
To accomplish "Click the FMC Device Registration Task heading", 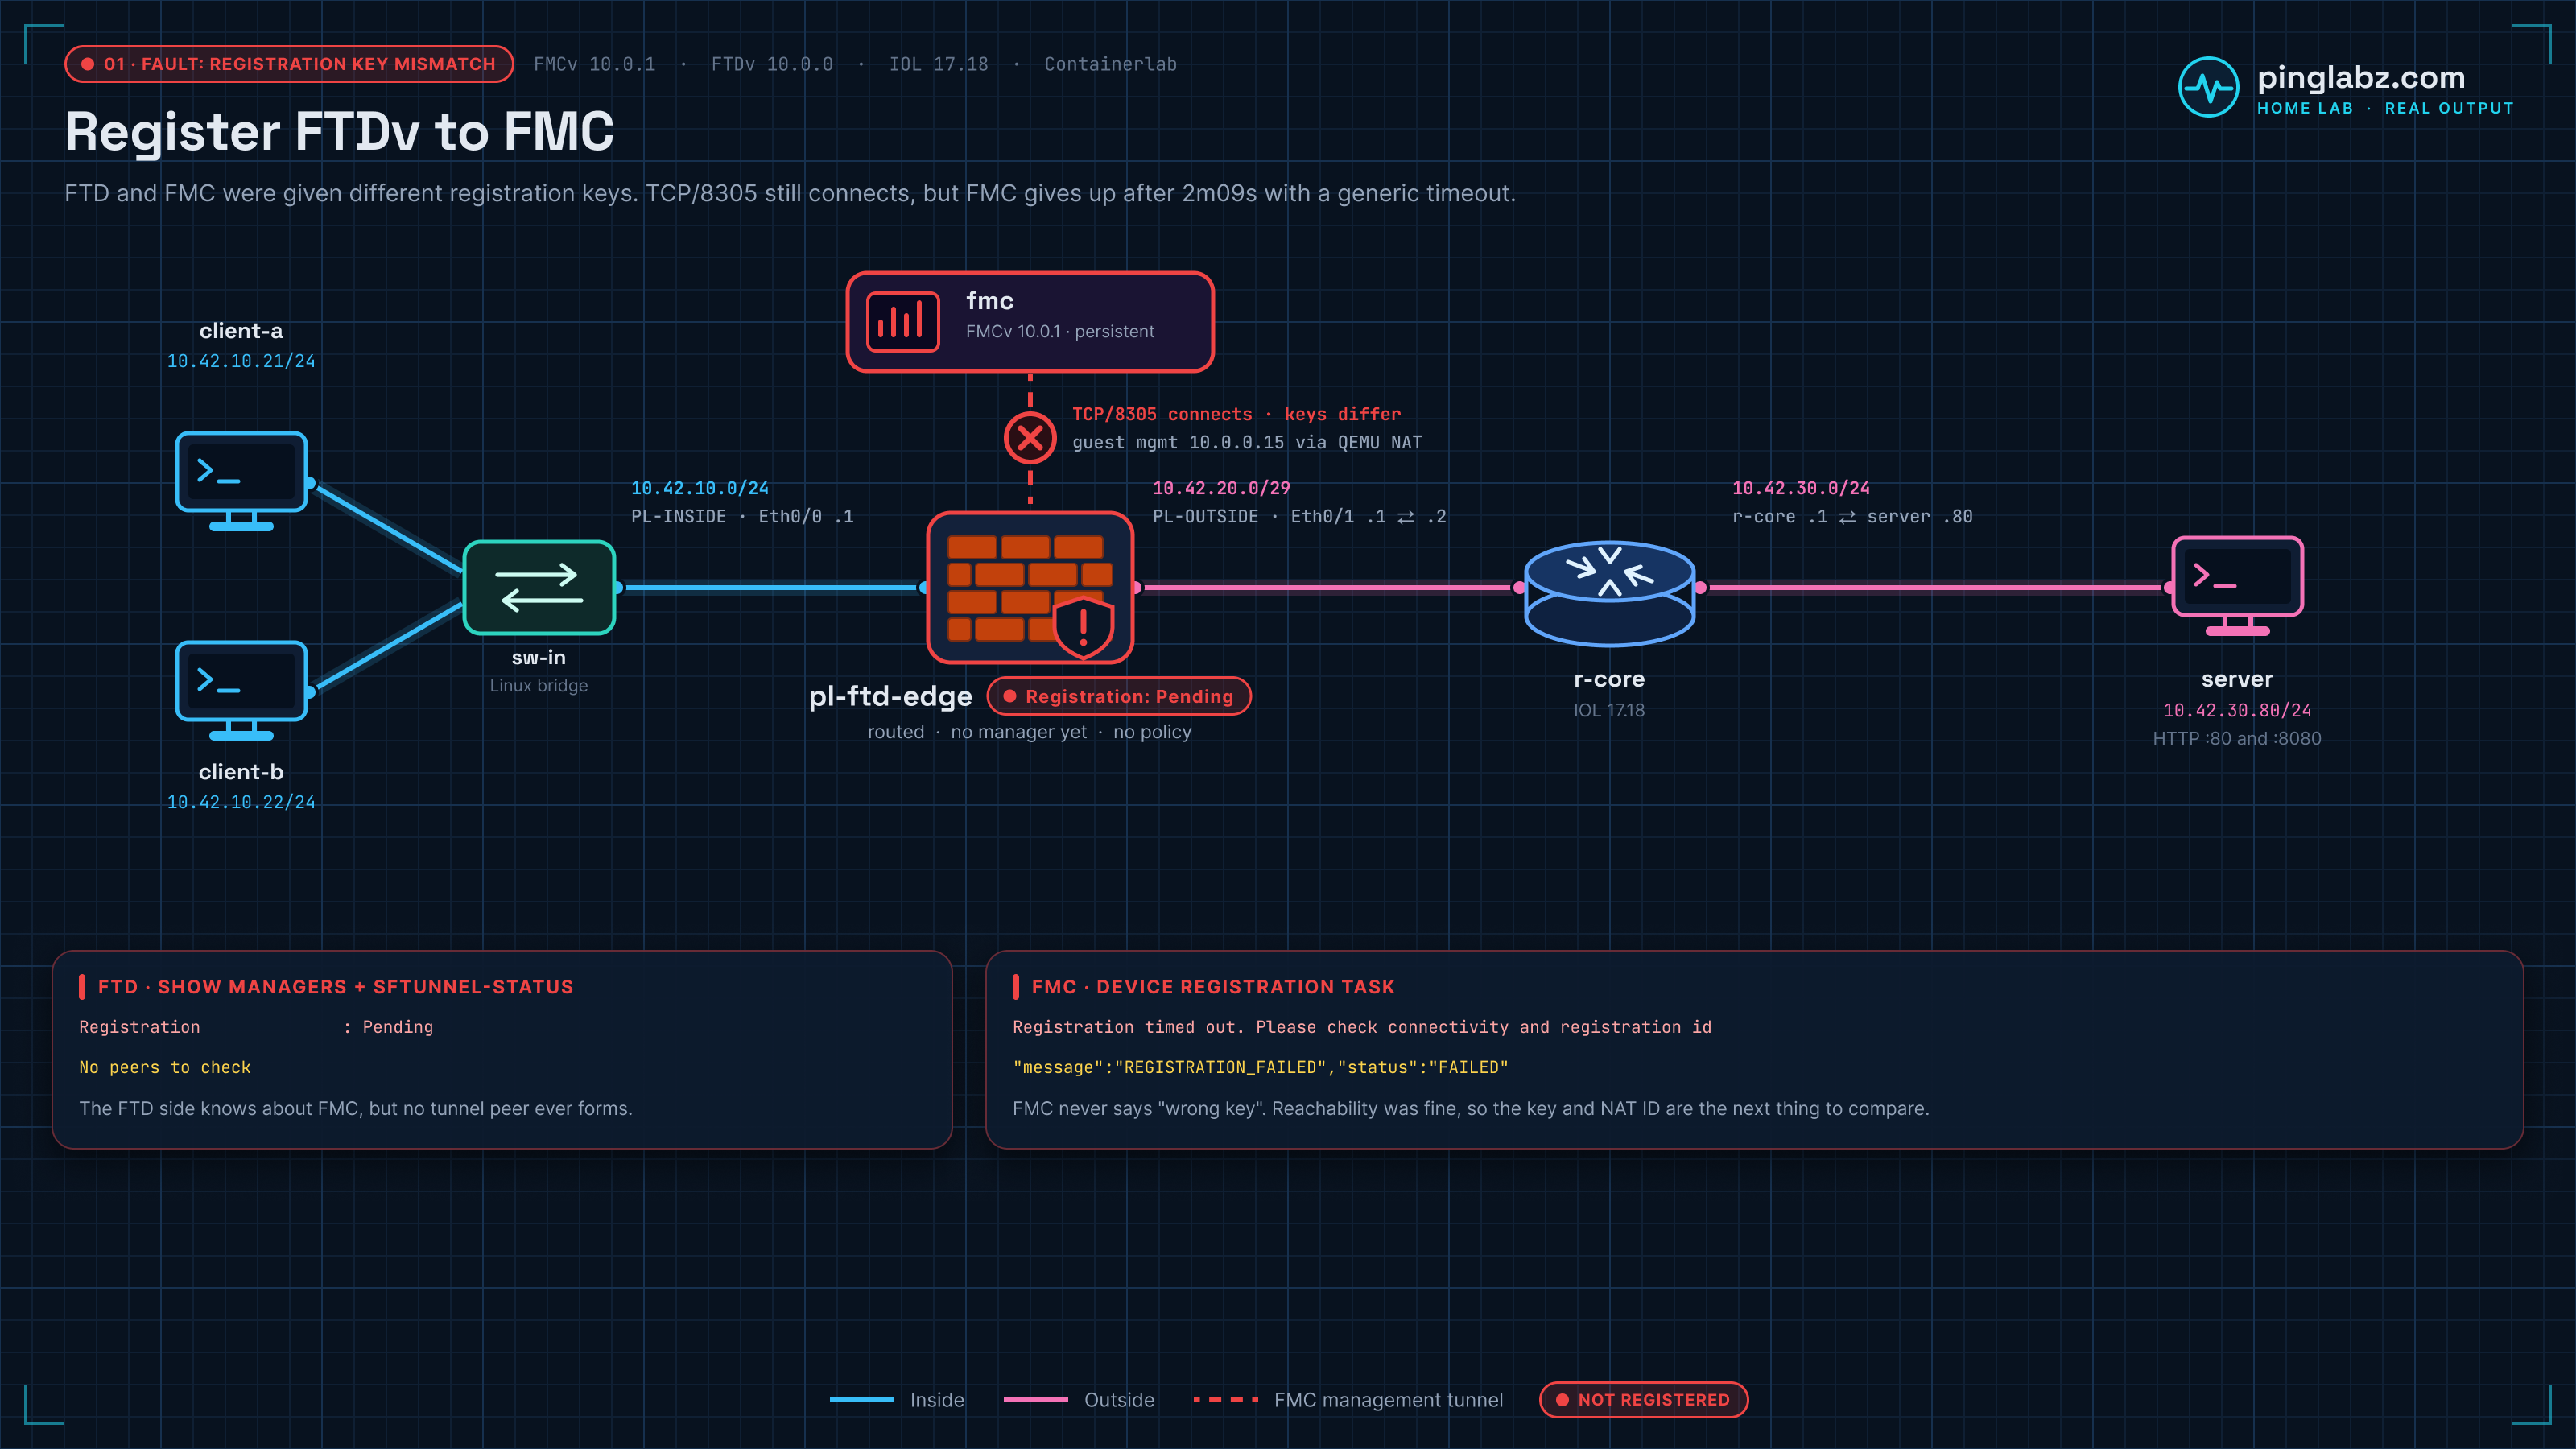I will tap(1213, 987).
